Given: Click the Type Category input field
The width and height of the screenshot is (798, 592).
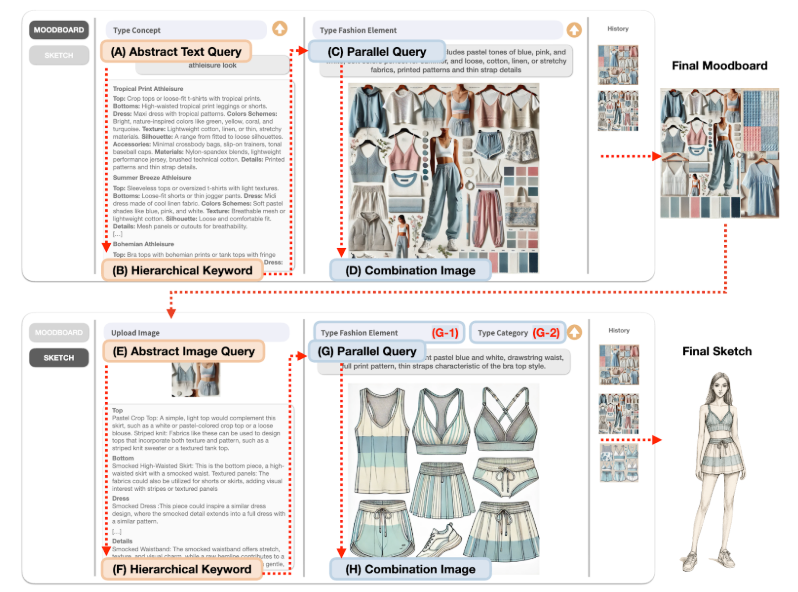Looking at the screenshot, I should 515,331.
